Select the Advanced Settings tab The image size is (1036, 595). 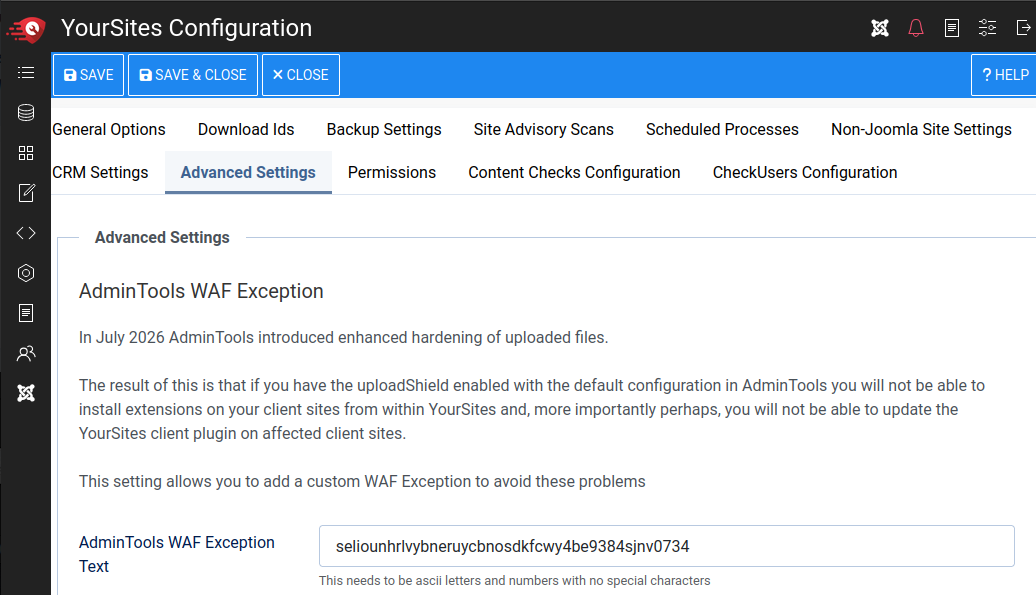[248, 172]
